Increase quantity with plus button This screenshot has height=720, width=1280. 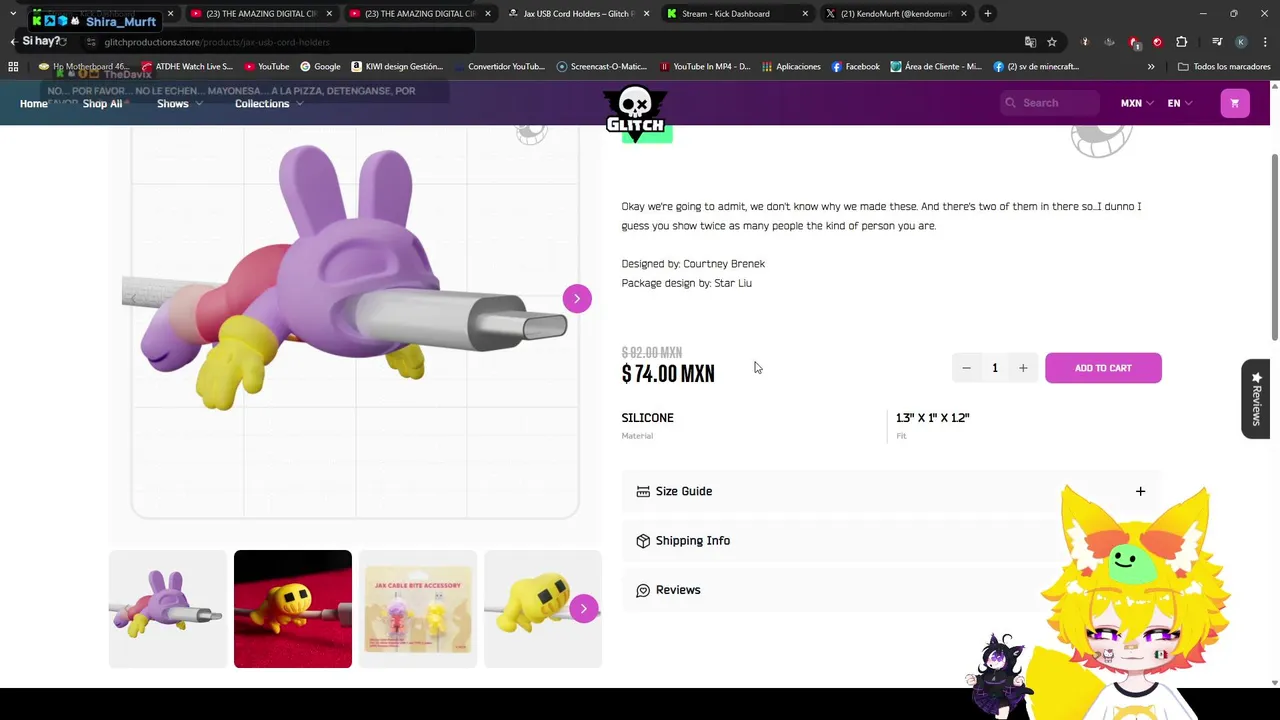pos(1023,368)
